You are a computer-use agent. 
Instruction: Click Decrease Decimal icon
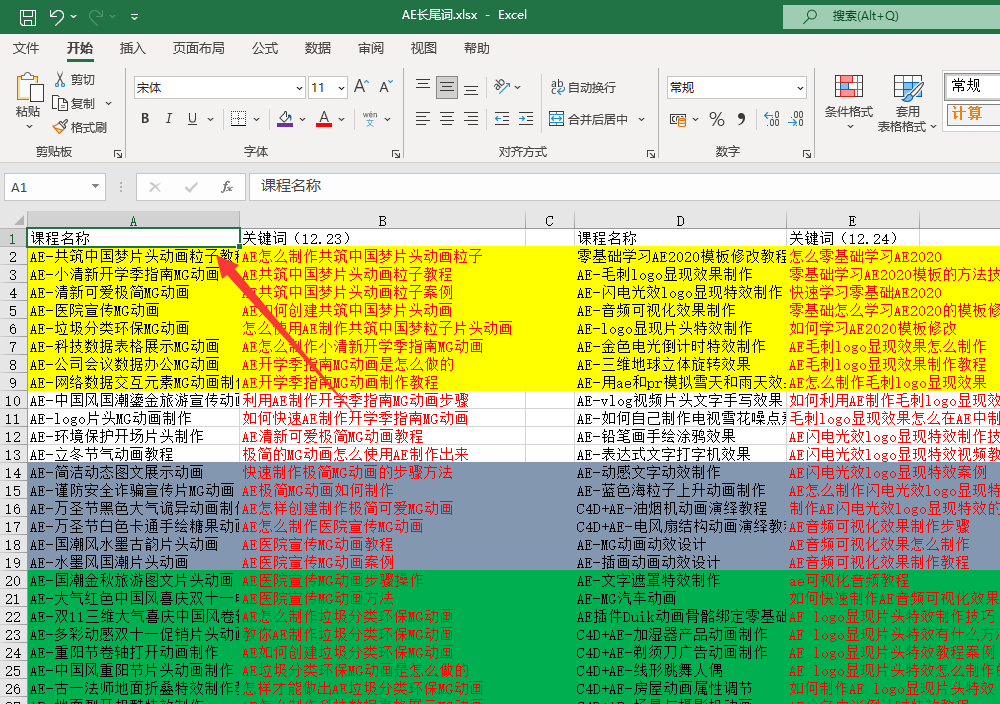point(796,119)
